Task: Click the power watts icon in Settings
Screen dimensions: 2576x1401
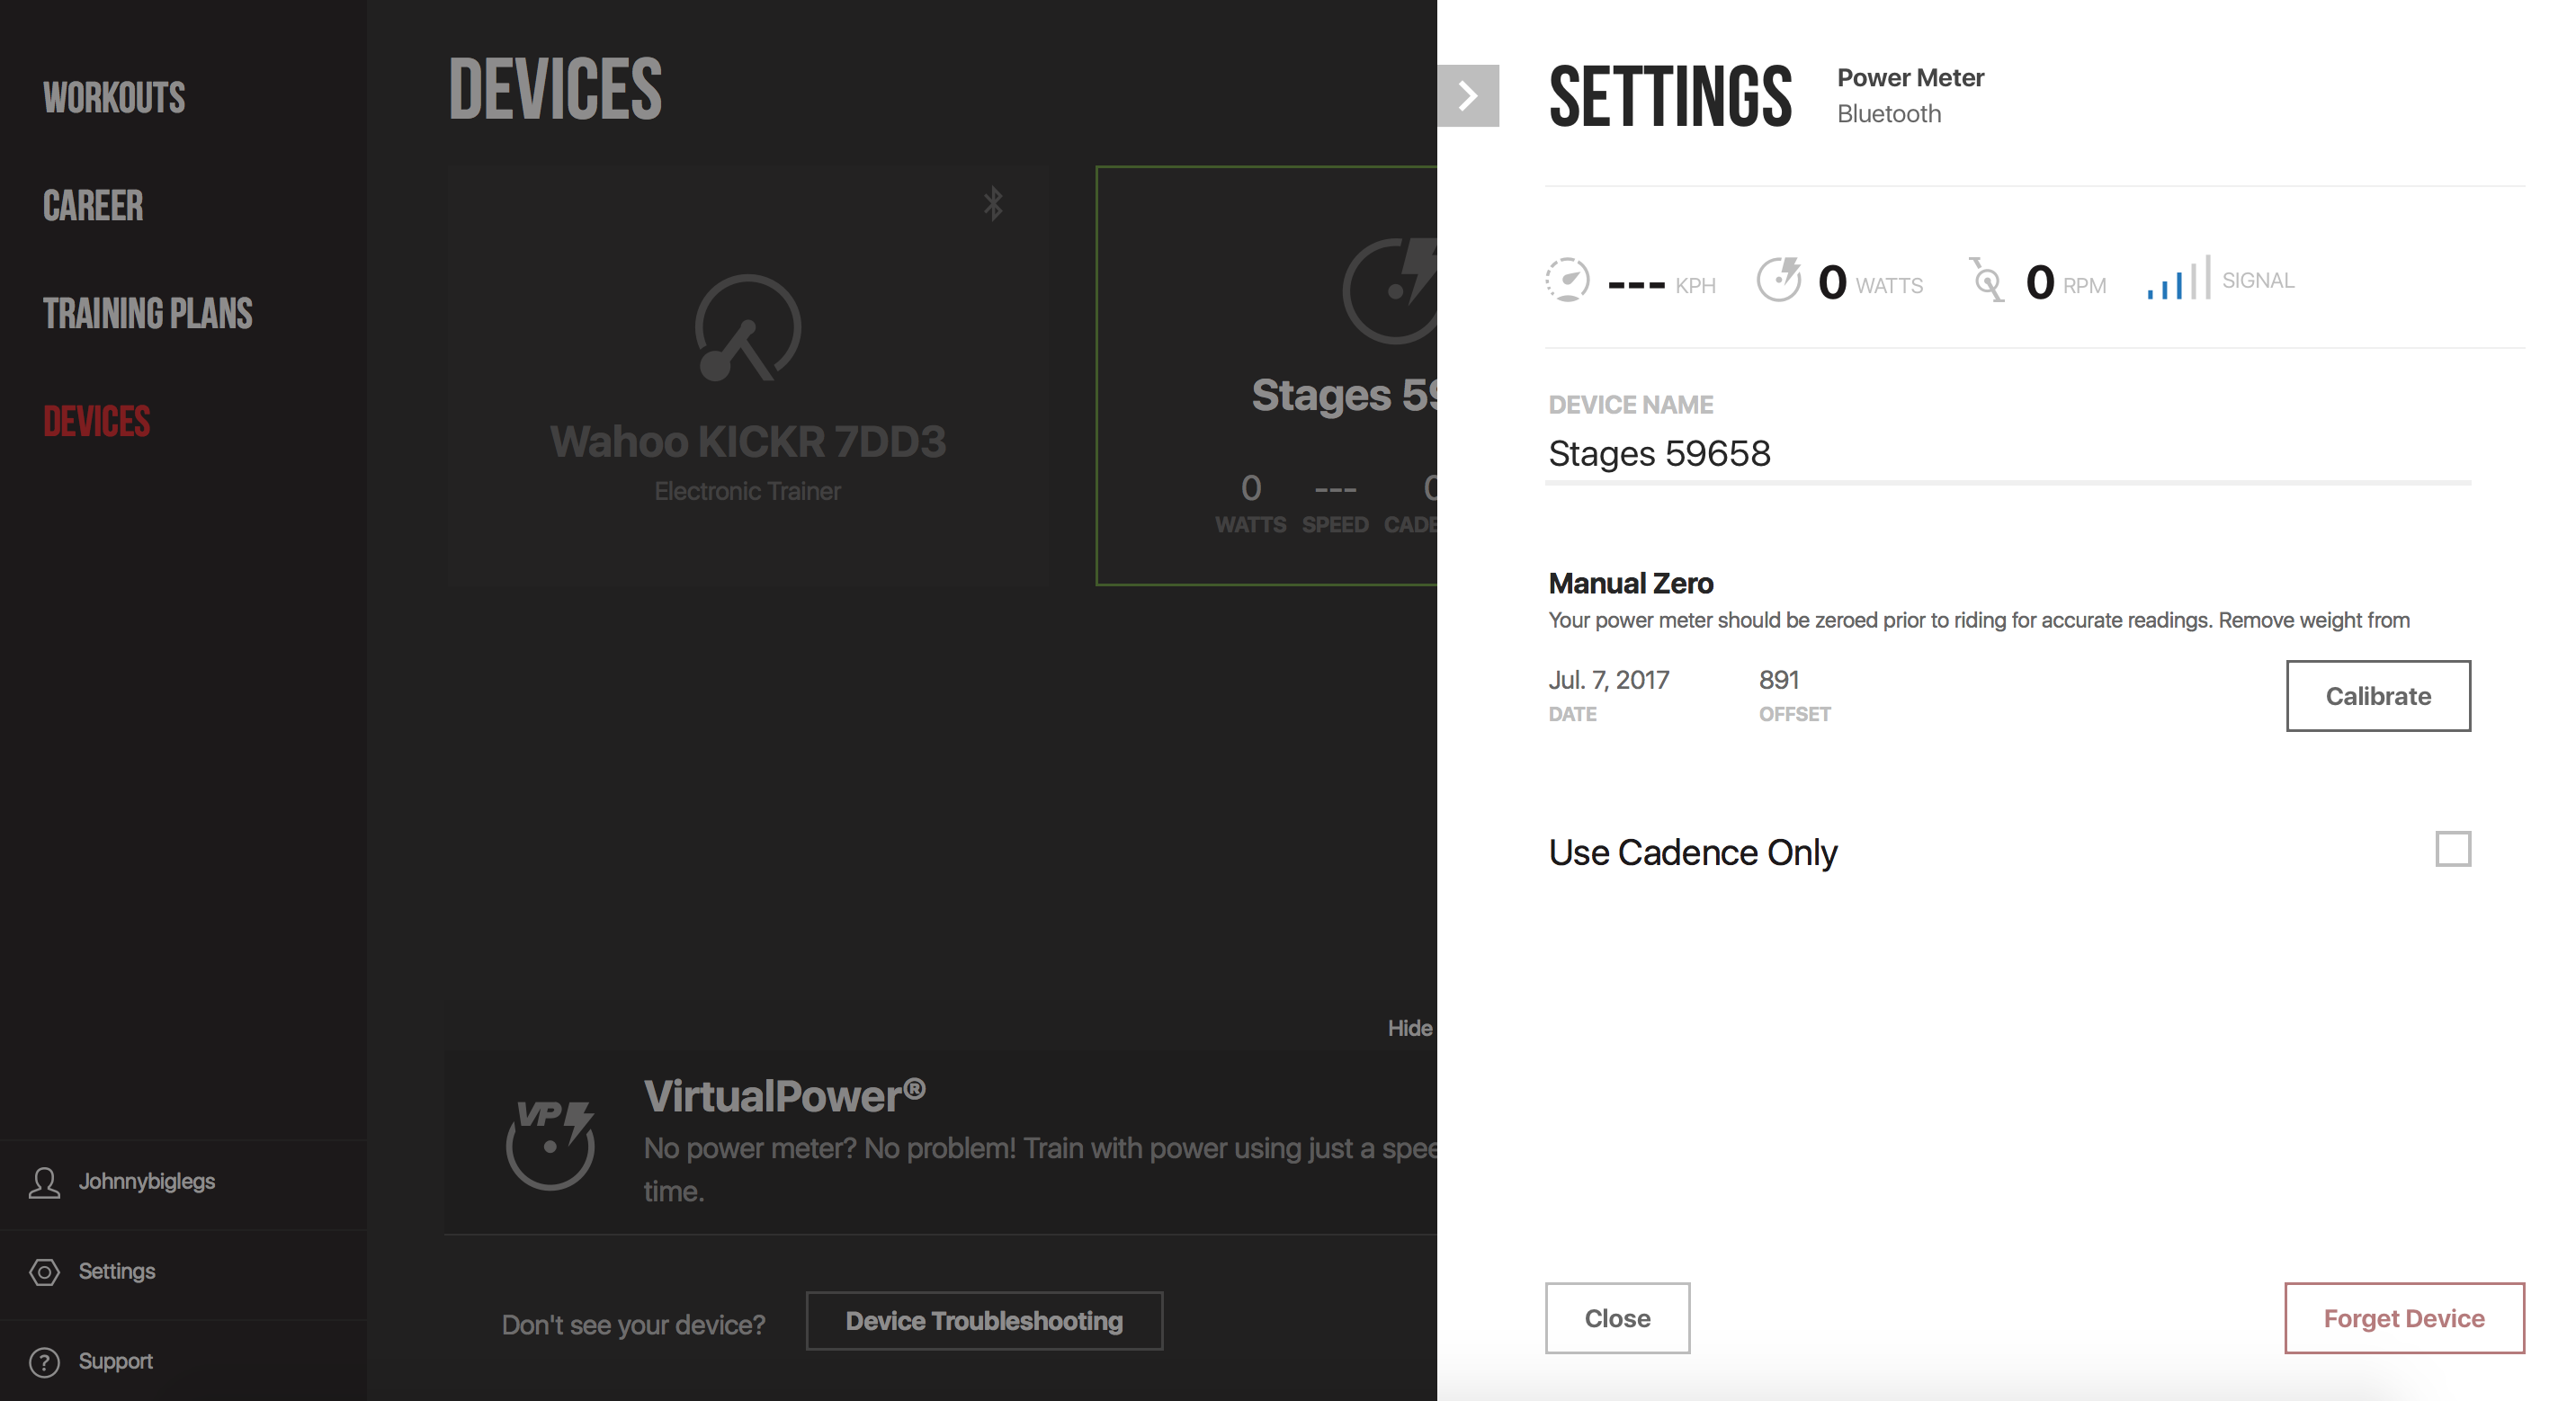Action: click(x=1779, y=280)
